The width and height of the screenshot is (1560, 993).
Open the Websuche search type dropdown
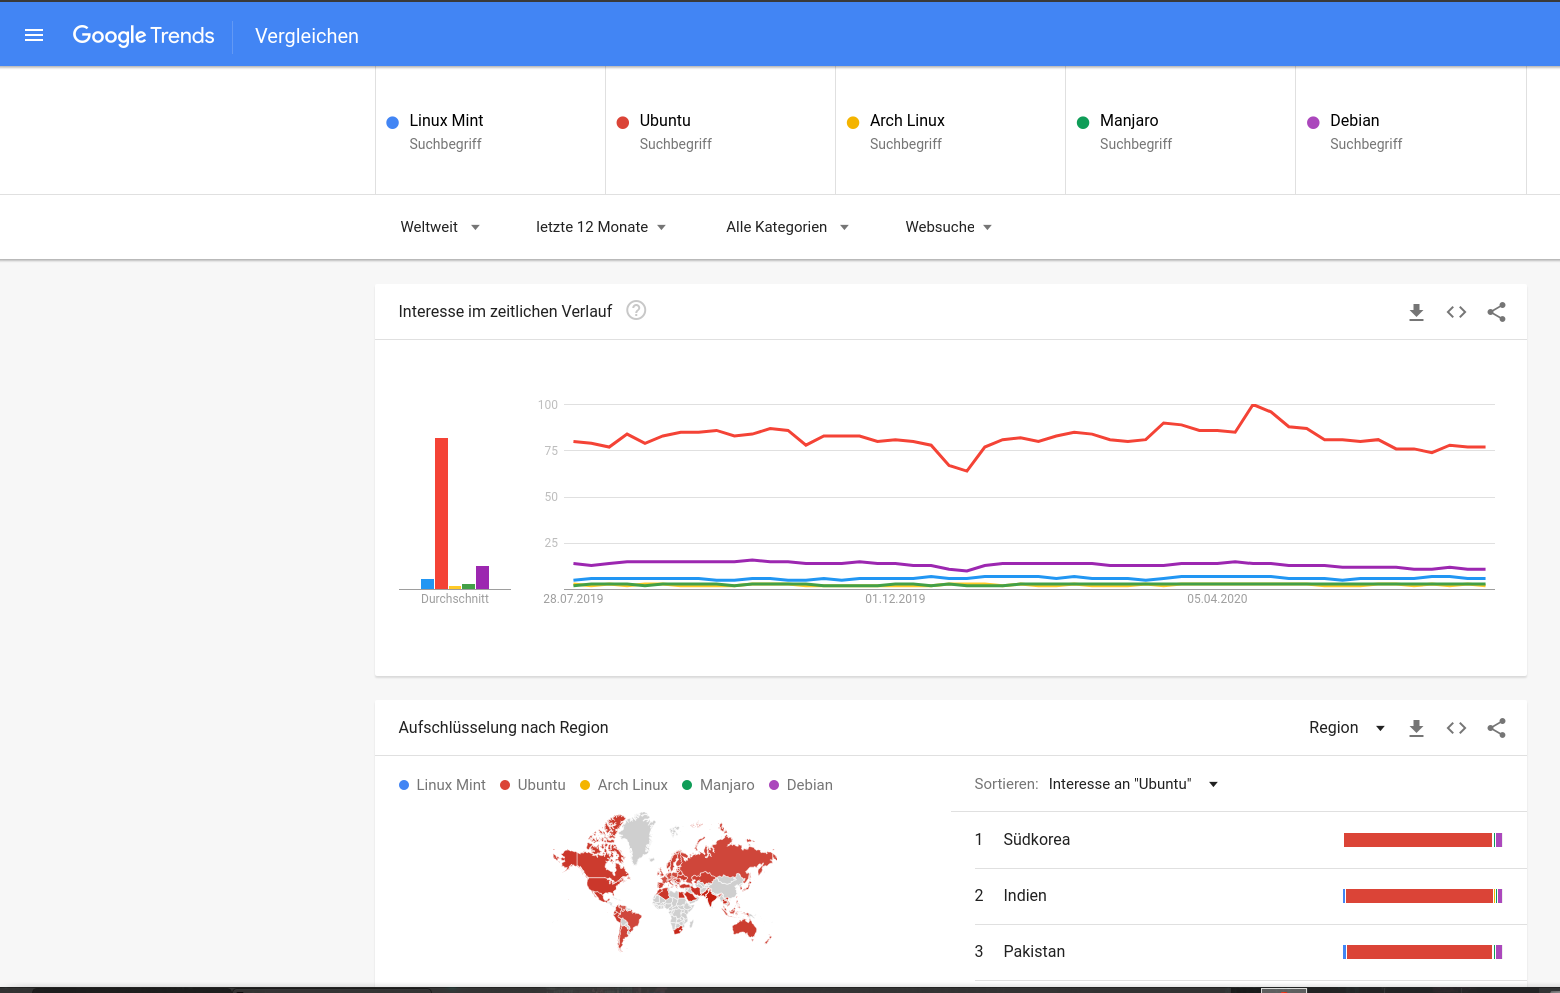tap(948, 227)
